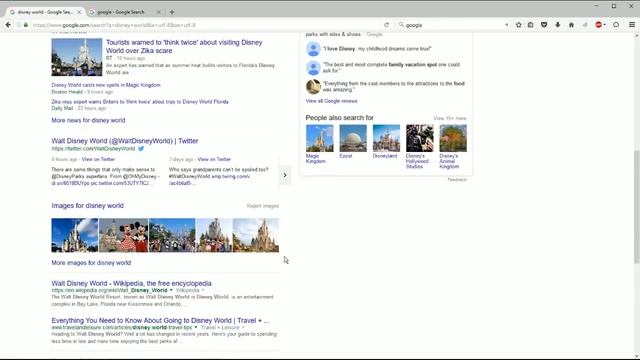Click third reviewer photo avatar about food
The height and width of the screenshot is (360, 640).
313,87
